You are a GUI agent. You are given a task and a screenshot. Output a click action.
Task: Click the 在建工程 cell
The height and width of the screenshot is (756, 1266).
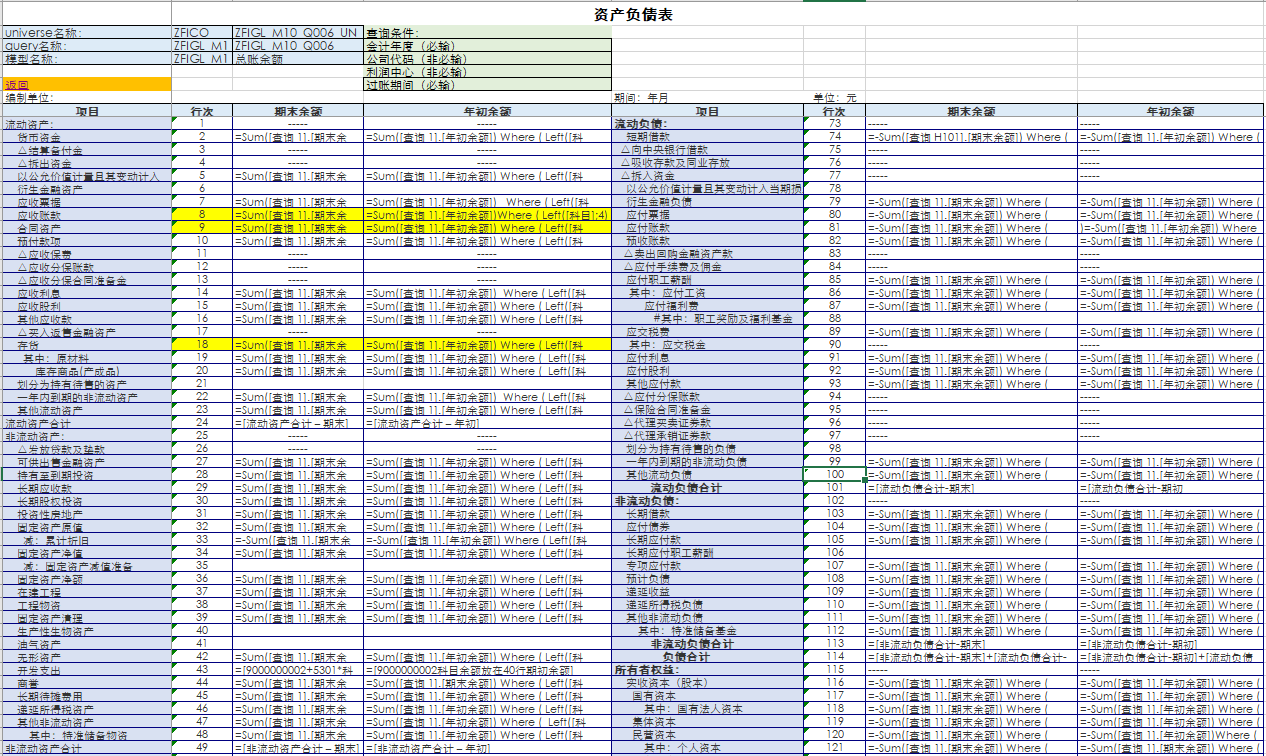tap(87, 592)
